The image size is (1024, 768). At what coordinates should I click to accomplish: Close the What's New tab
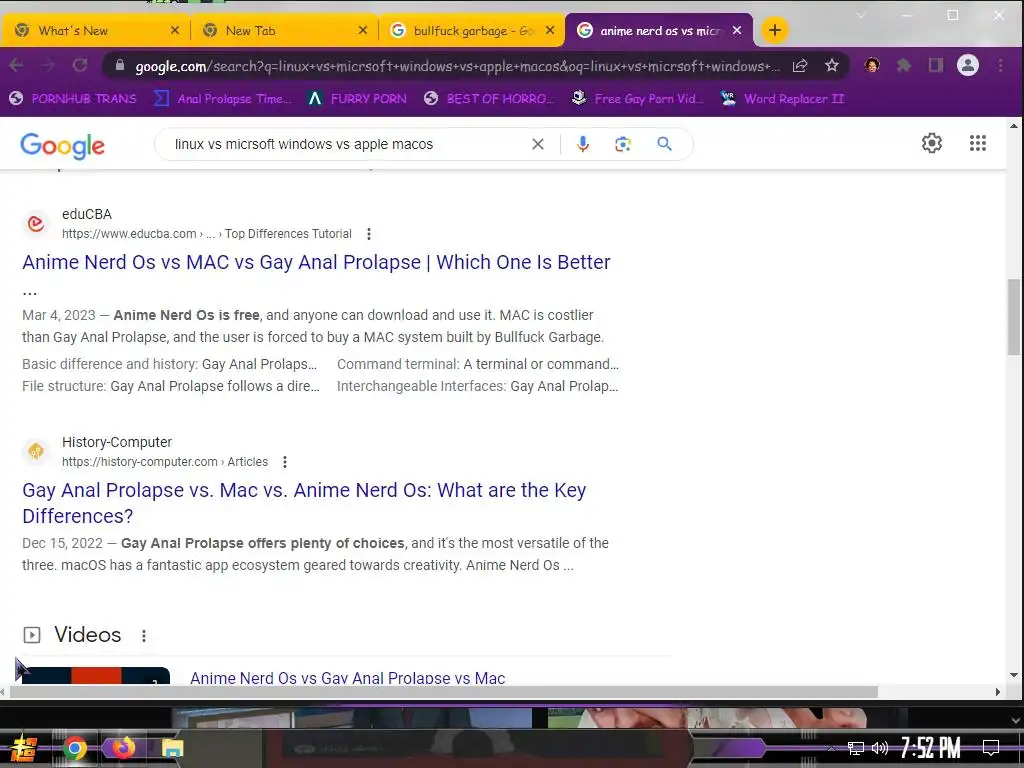tap(174, 30)
